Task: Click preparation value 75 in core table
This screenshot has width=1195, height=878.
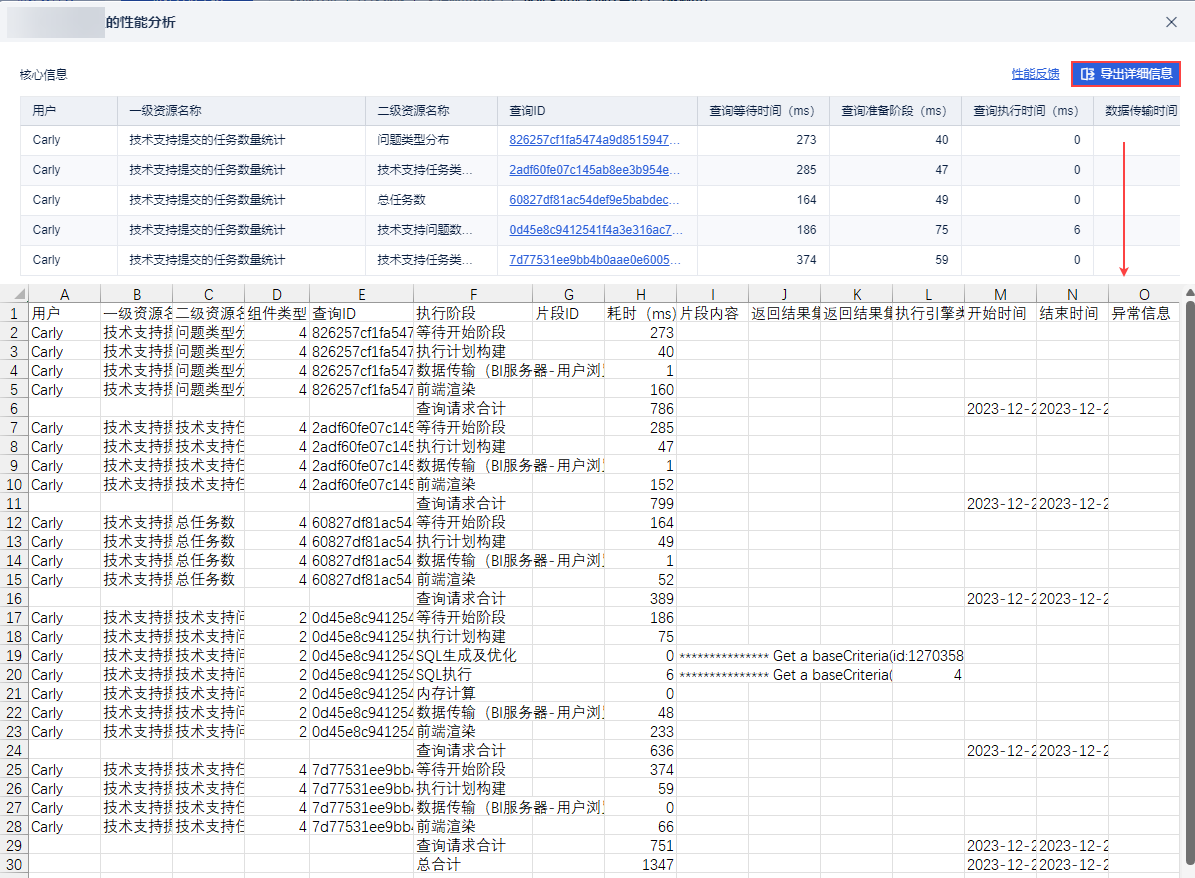Action: pyautogui.click(x=942, y=229)
